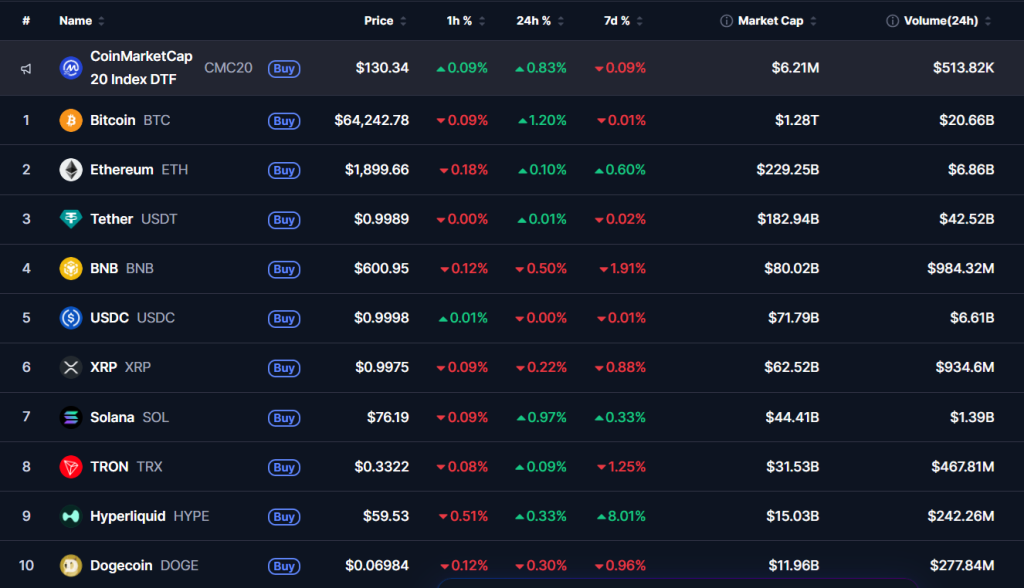Open the Tether name link
This screenshot has height=588, width=1024.
[112, 219]
